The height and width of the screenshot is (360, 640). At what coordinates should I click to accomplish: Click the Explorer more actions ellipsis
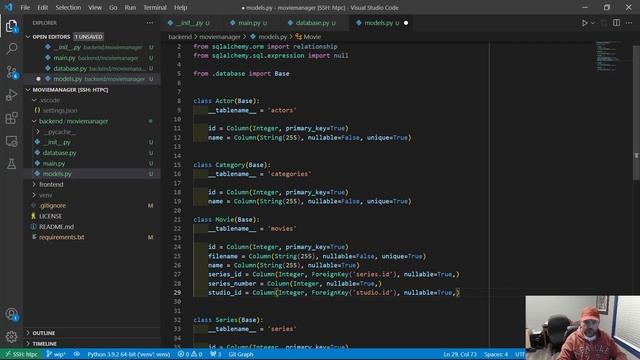pos(150,23)
